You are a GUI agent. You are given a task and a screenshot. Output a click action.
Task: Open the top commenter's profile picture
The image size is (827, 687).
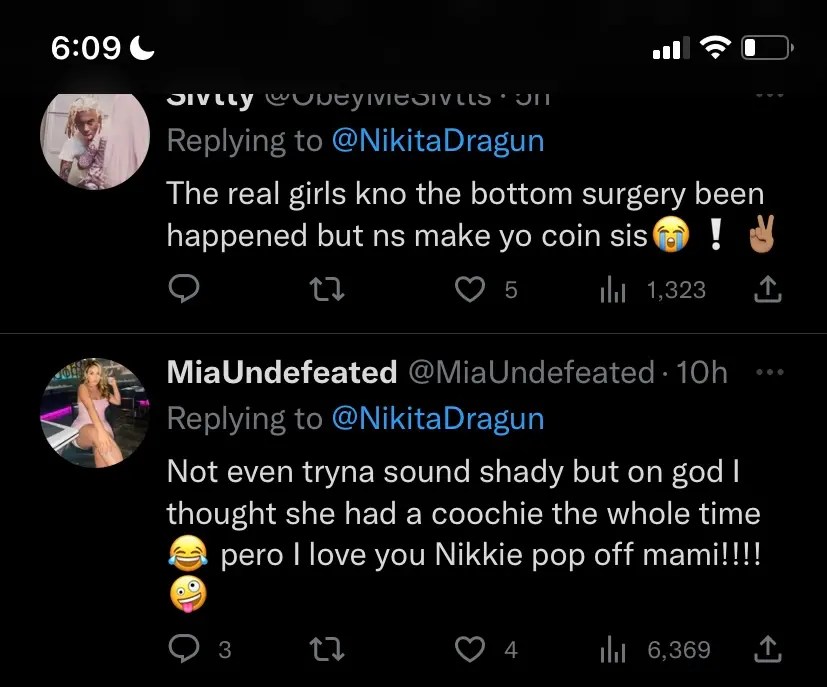95,141
